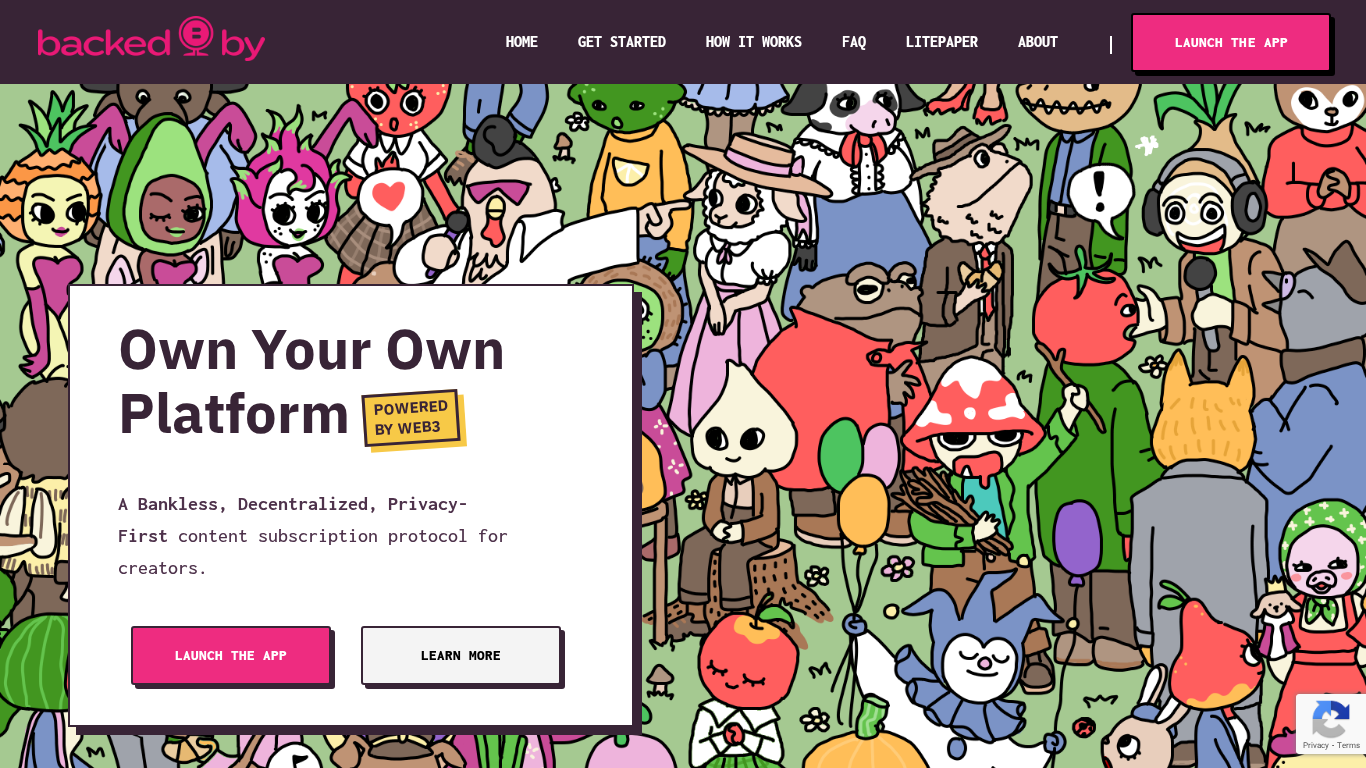Open reCAPTCHA Terms link
This screenshot has width=1366, height=768.
(1349, 745)
